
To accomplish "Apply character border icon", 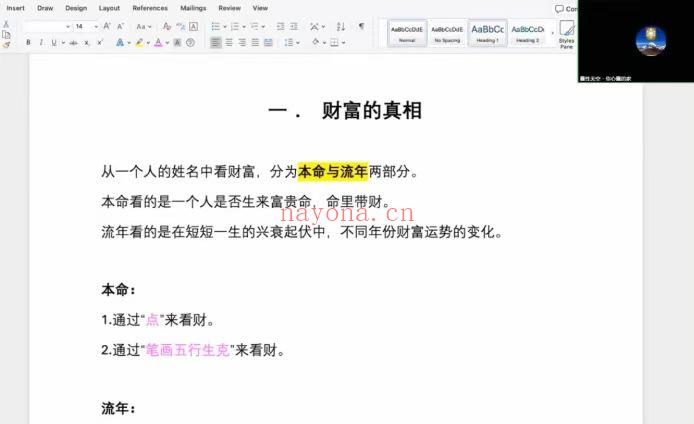I will (x=193, y=27).
